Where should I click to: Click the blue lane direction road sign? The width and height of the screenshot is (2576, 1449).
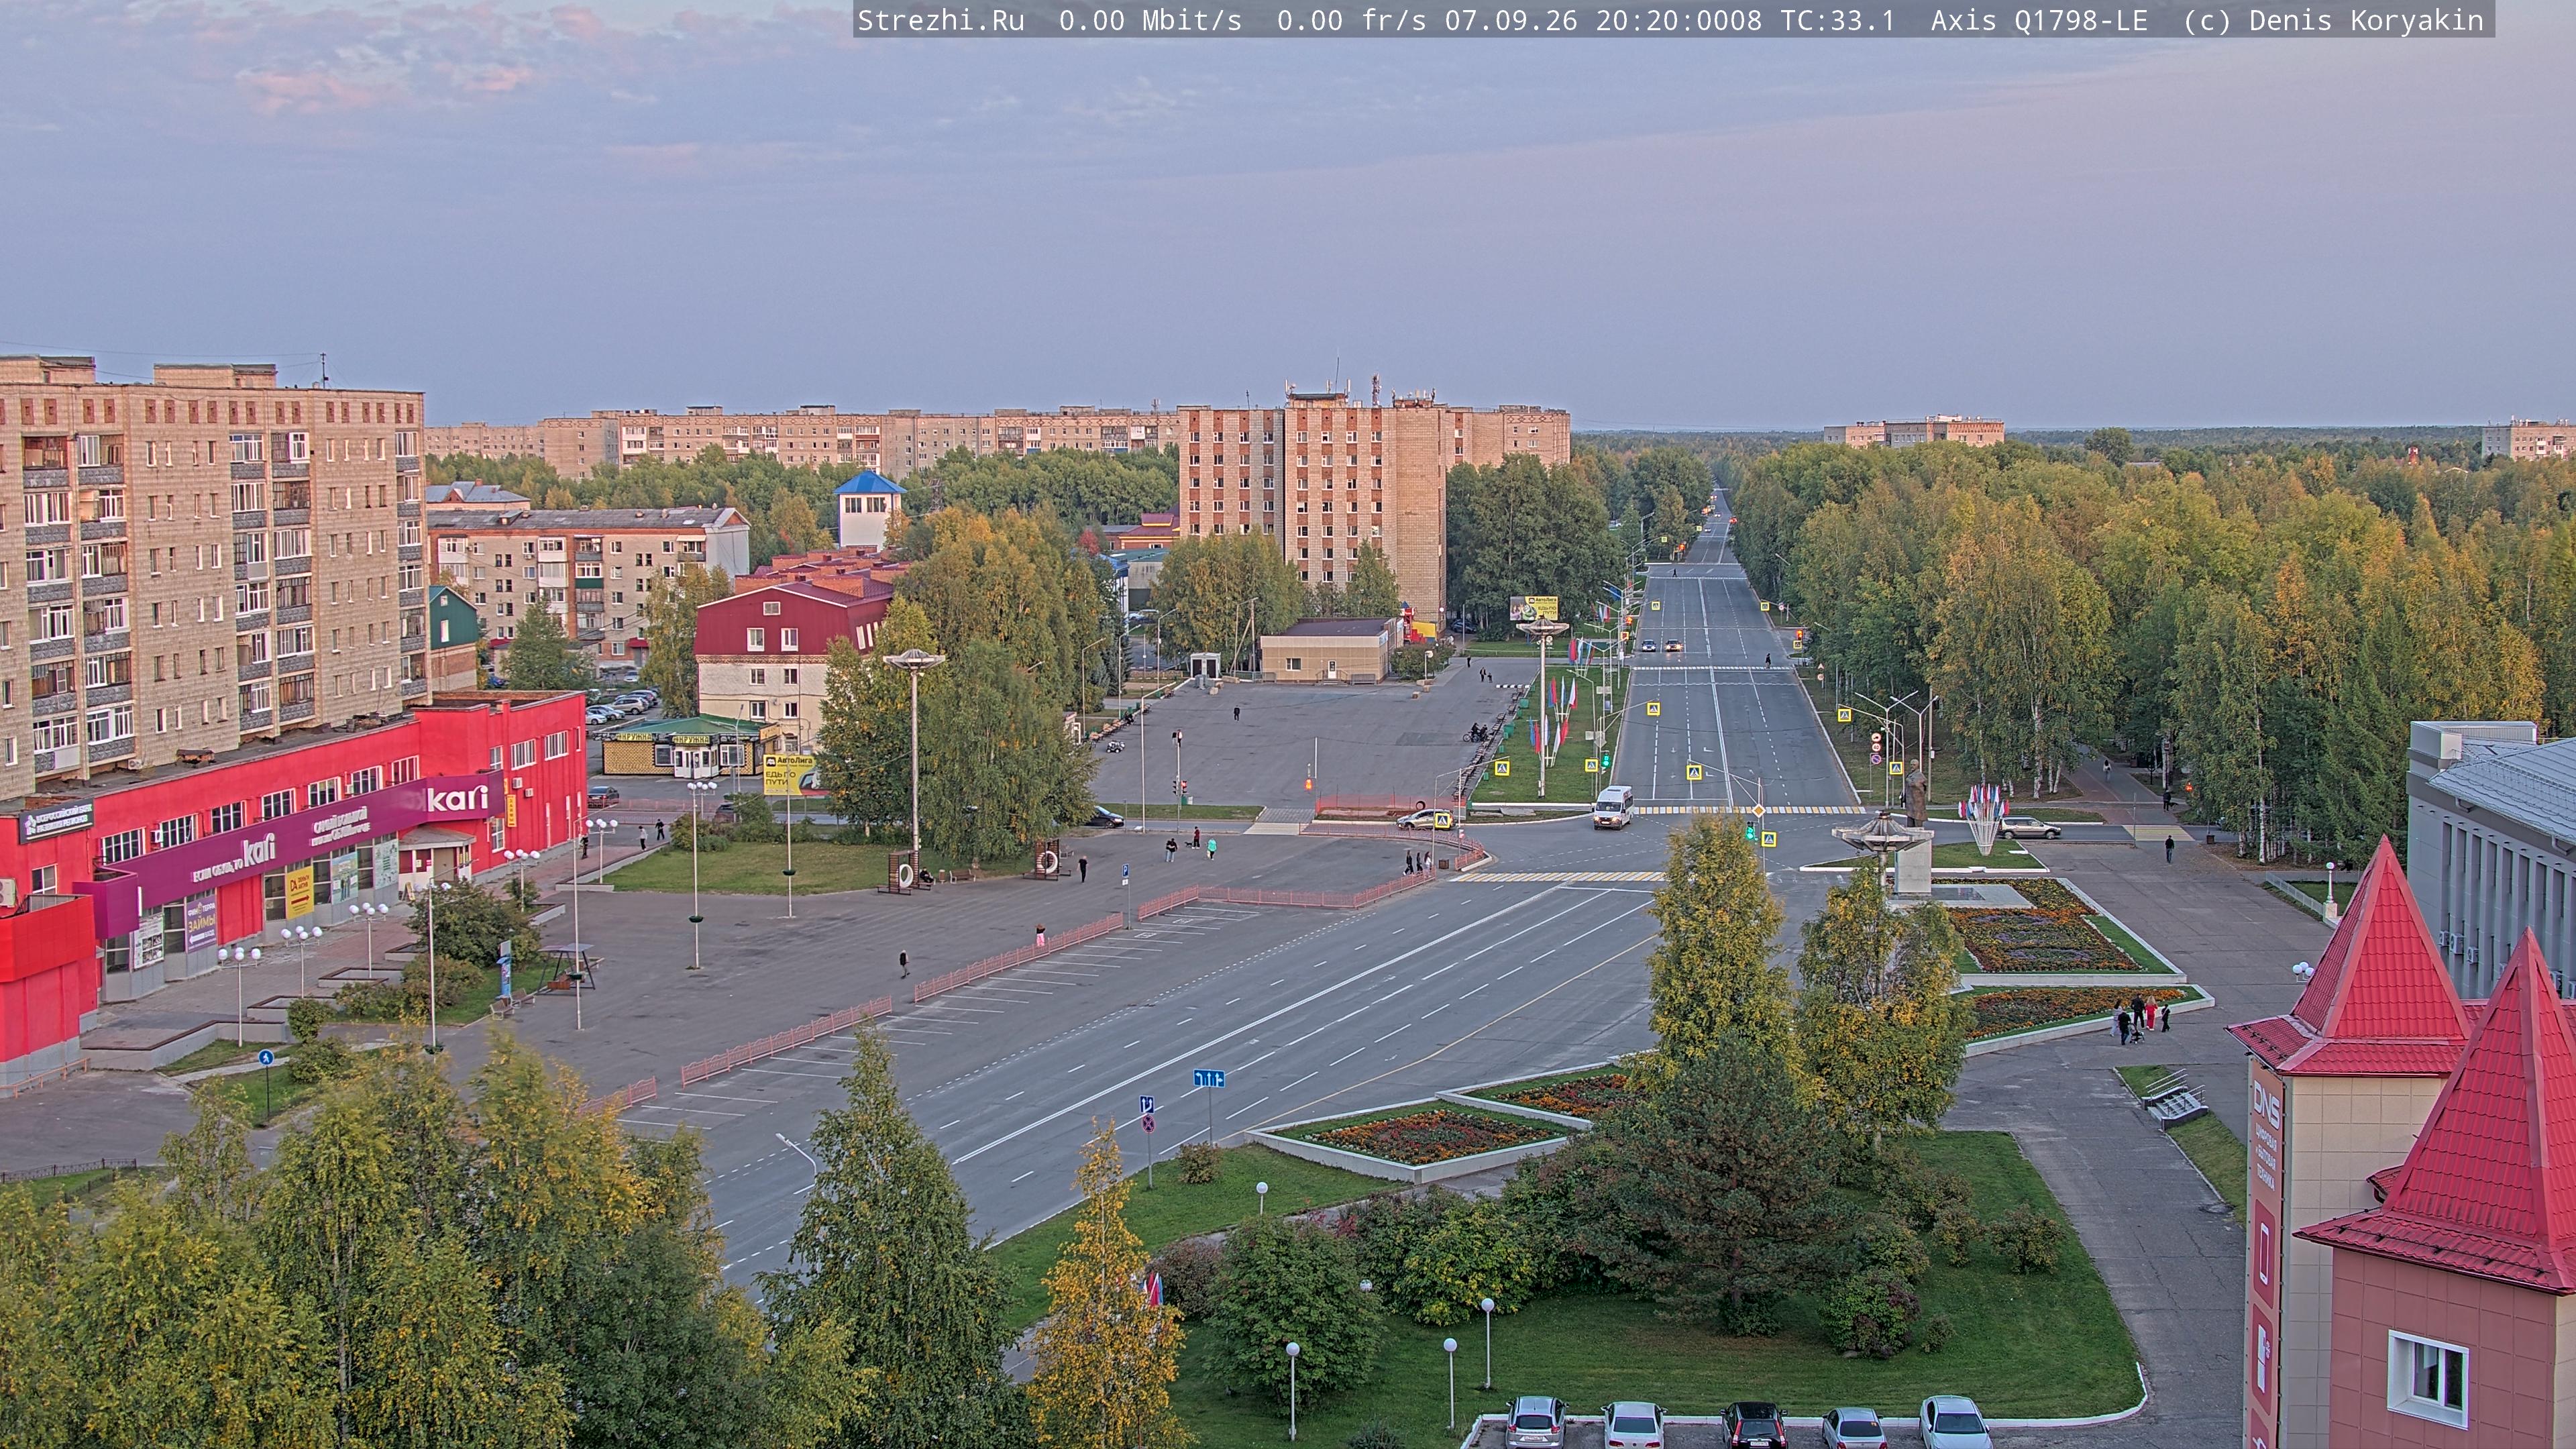[x=1208, y=1078]
